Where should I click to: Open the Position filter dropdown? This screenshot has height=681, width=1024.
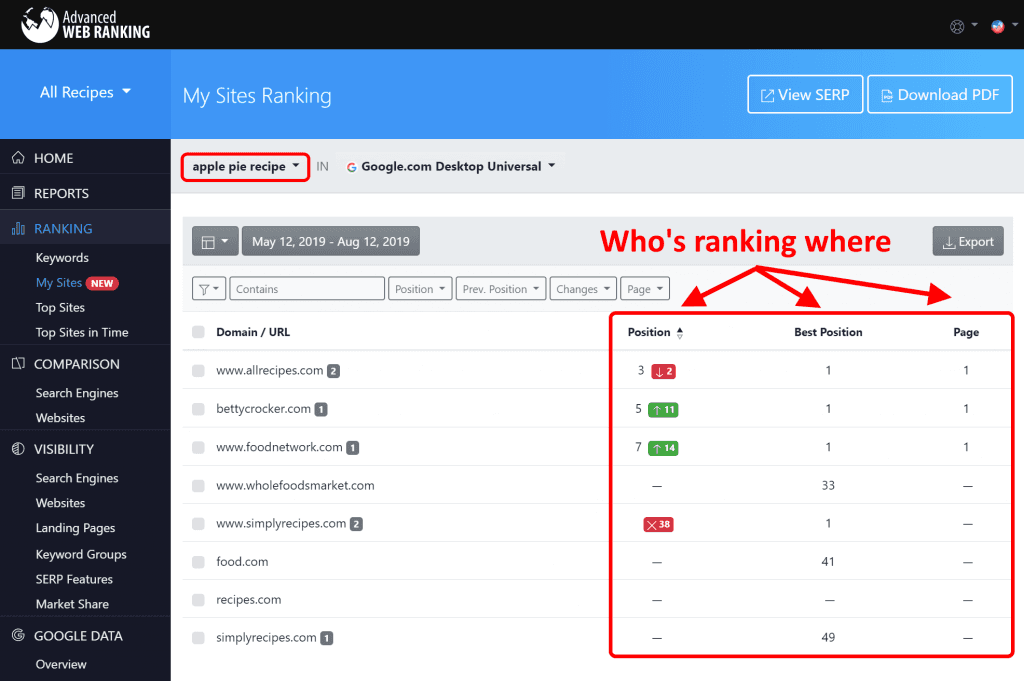[420, 289]
